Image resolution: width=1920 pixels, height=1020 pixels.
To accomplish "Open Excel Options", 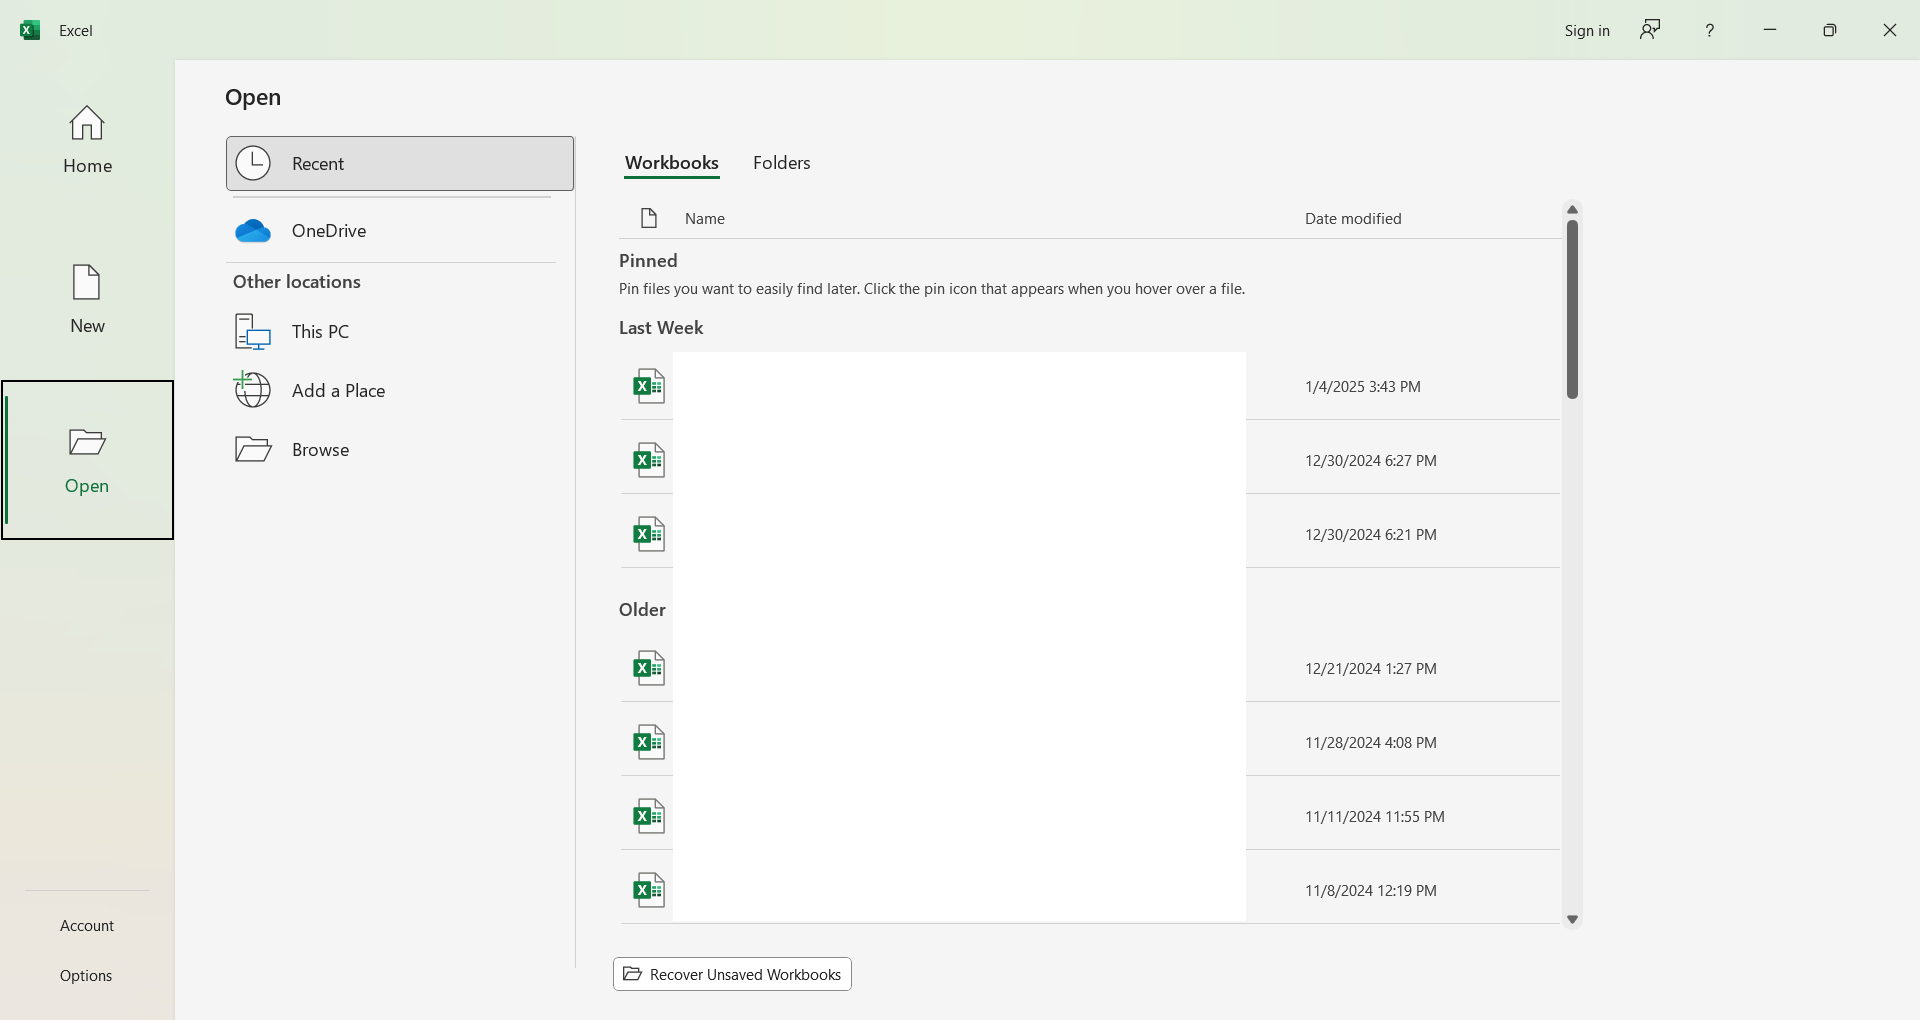I will click(x=86, y=975).
